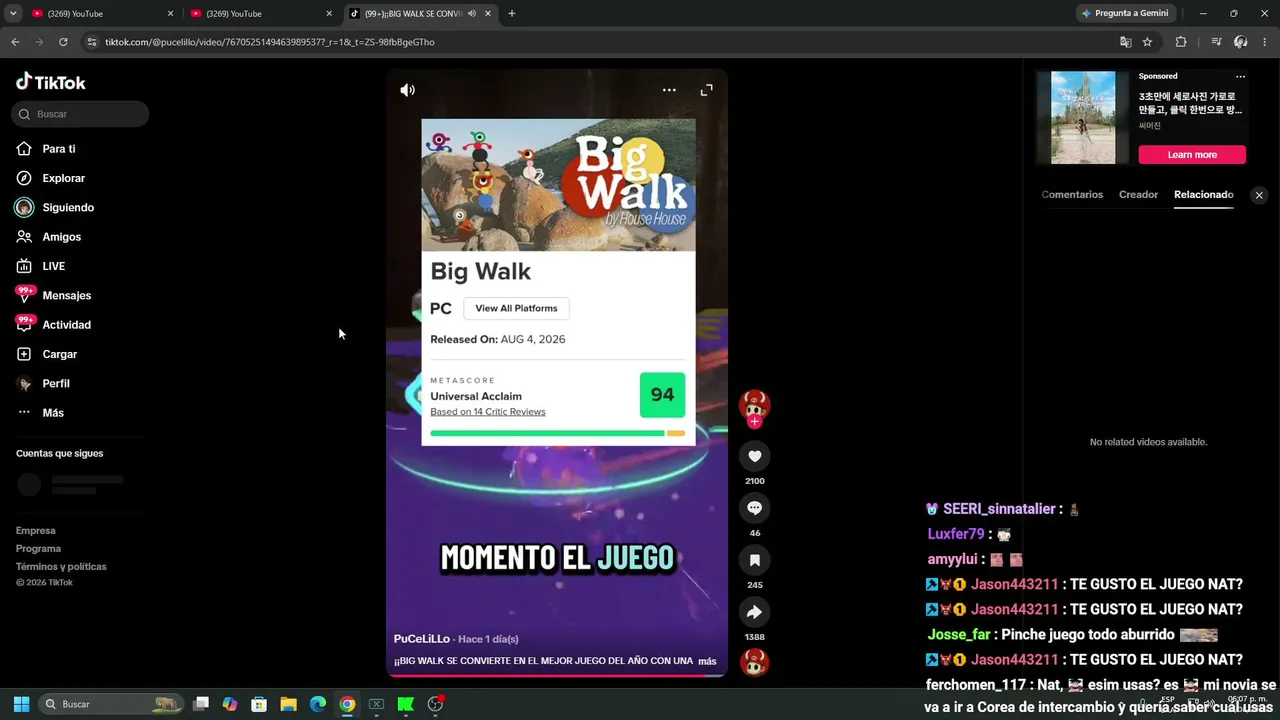
Task: Click the Learn more ad button
Action: click(x=1192, y=155)
